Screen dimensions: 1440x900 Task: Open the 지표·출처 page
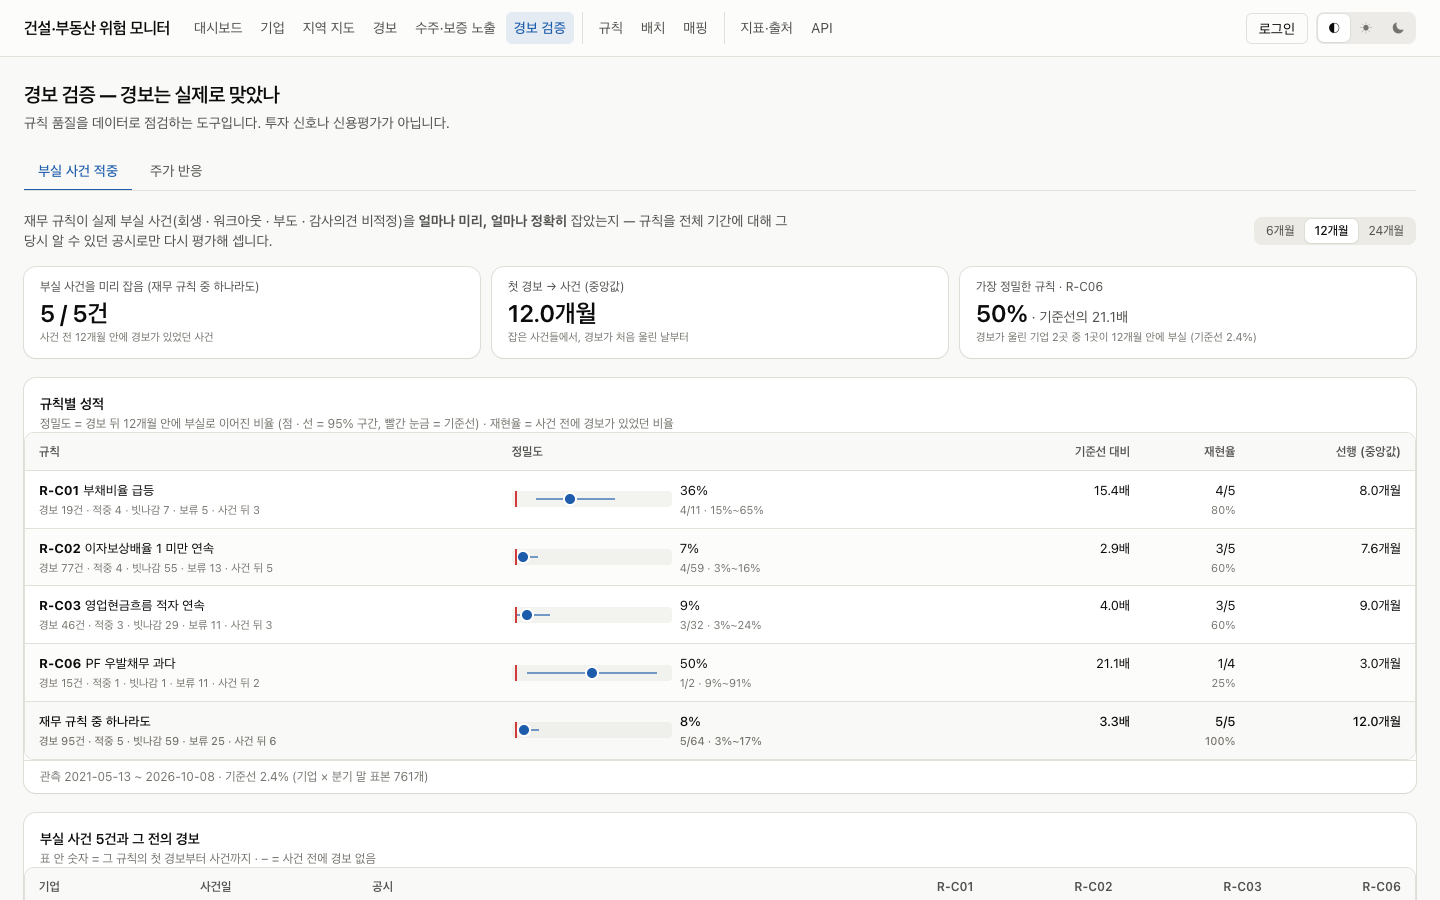pos(766,28)
